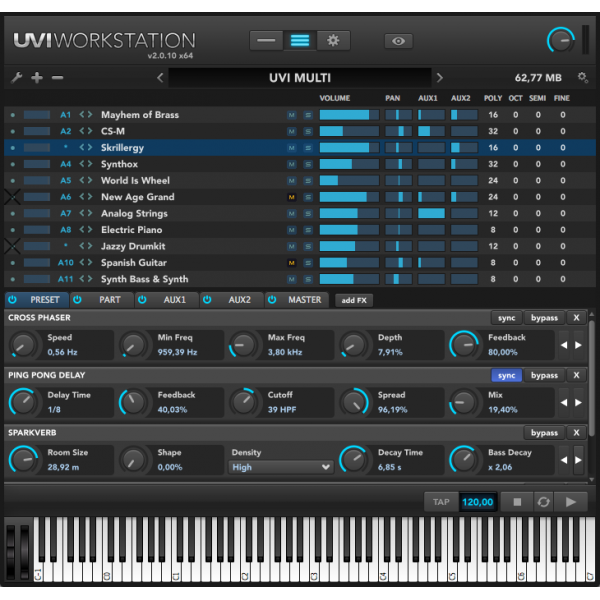Load the previous multi with the left arrow
Viewport: 600px width, 600px height.
(160, 78)
